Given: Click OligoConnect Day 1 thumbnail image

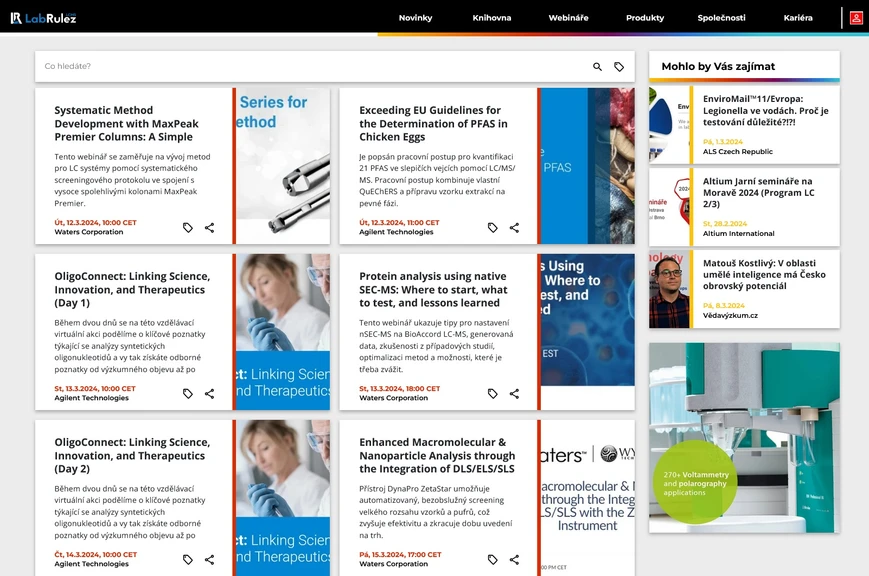Looking at the screenshot, I should pos(283,332).
